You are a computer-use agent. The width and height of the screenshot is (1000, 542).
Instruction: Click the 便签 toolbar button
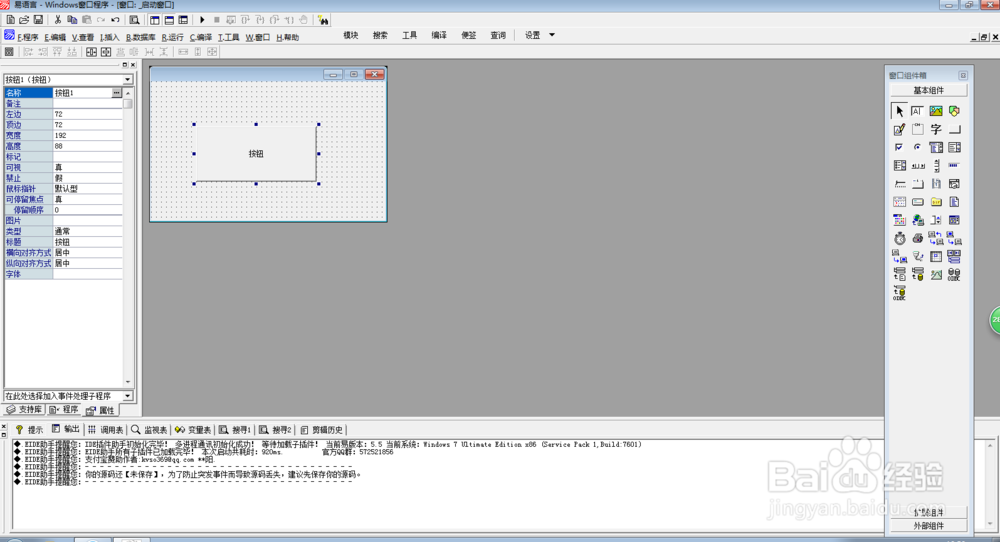tap(469, 36)
